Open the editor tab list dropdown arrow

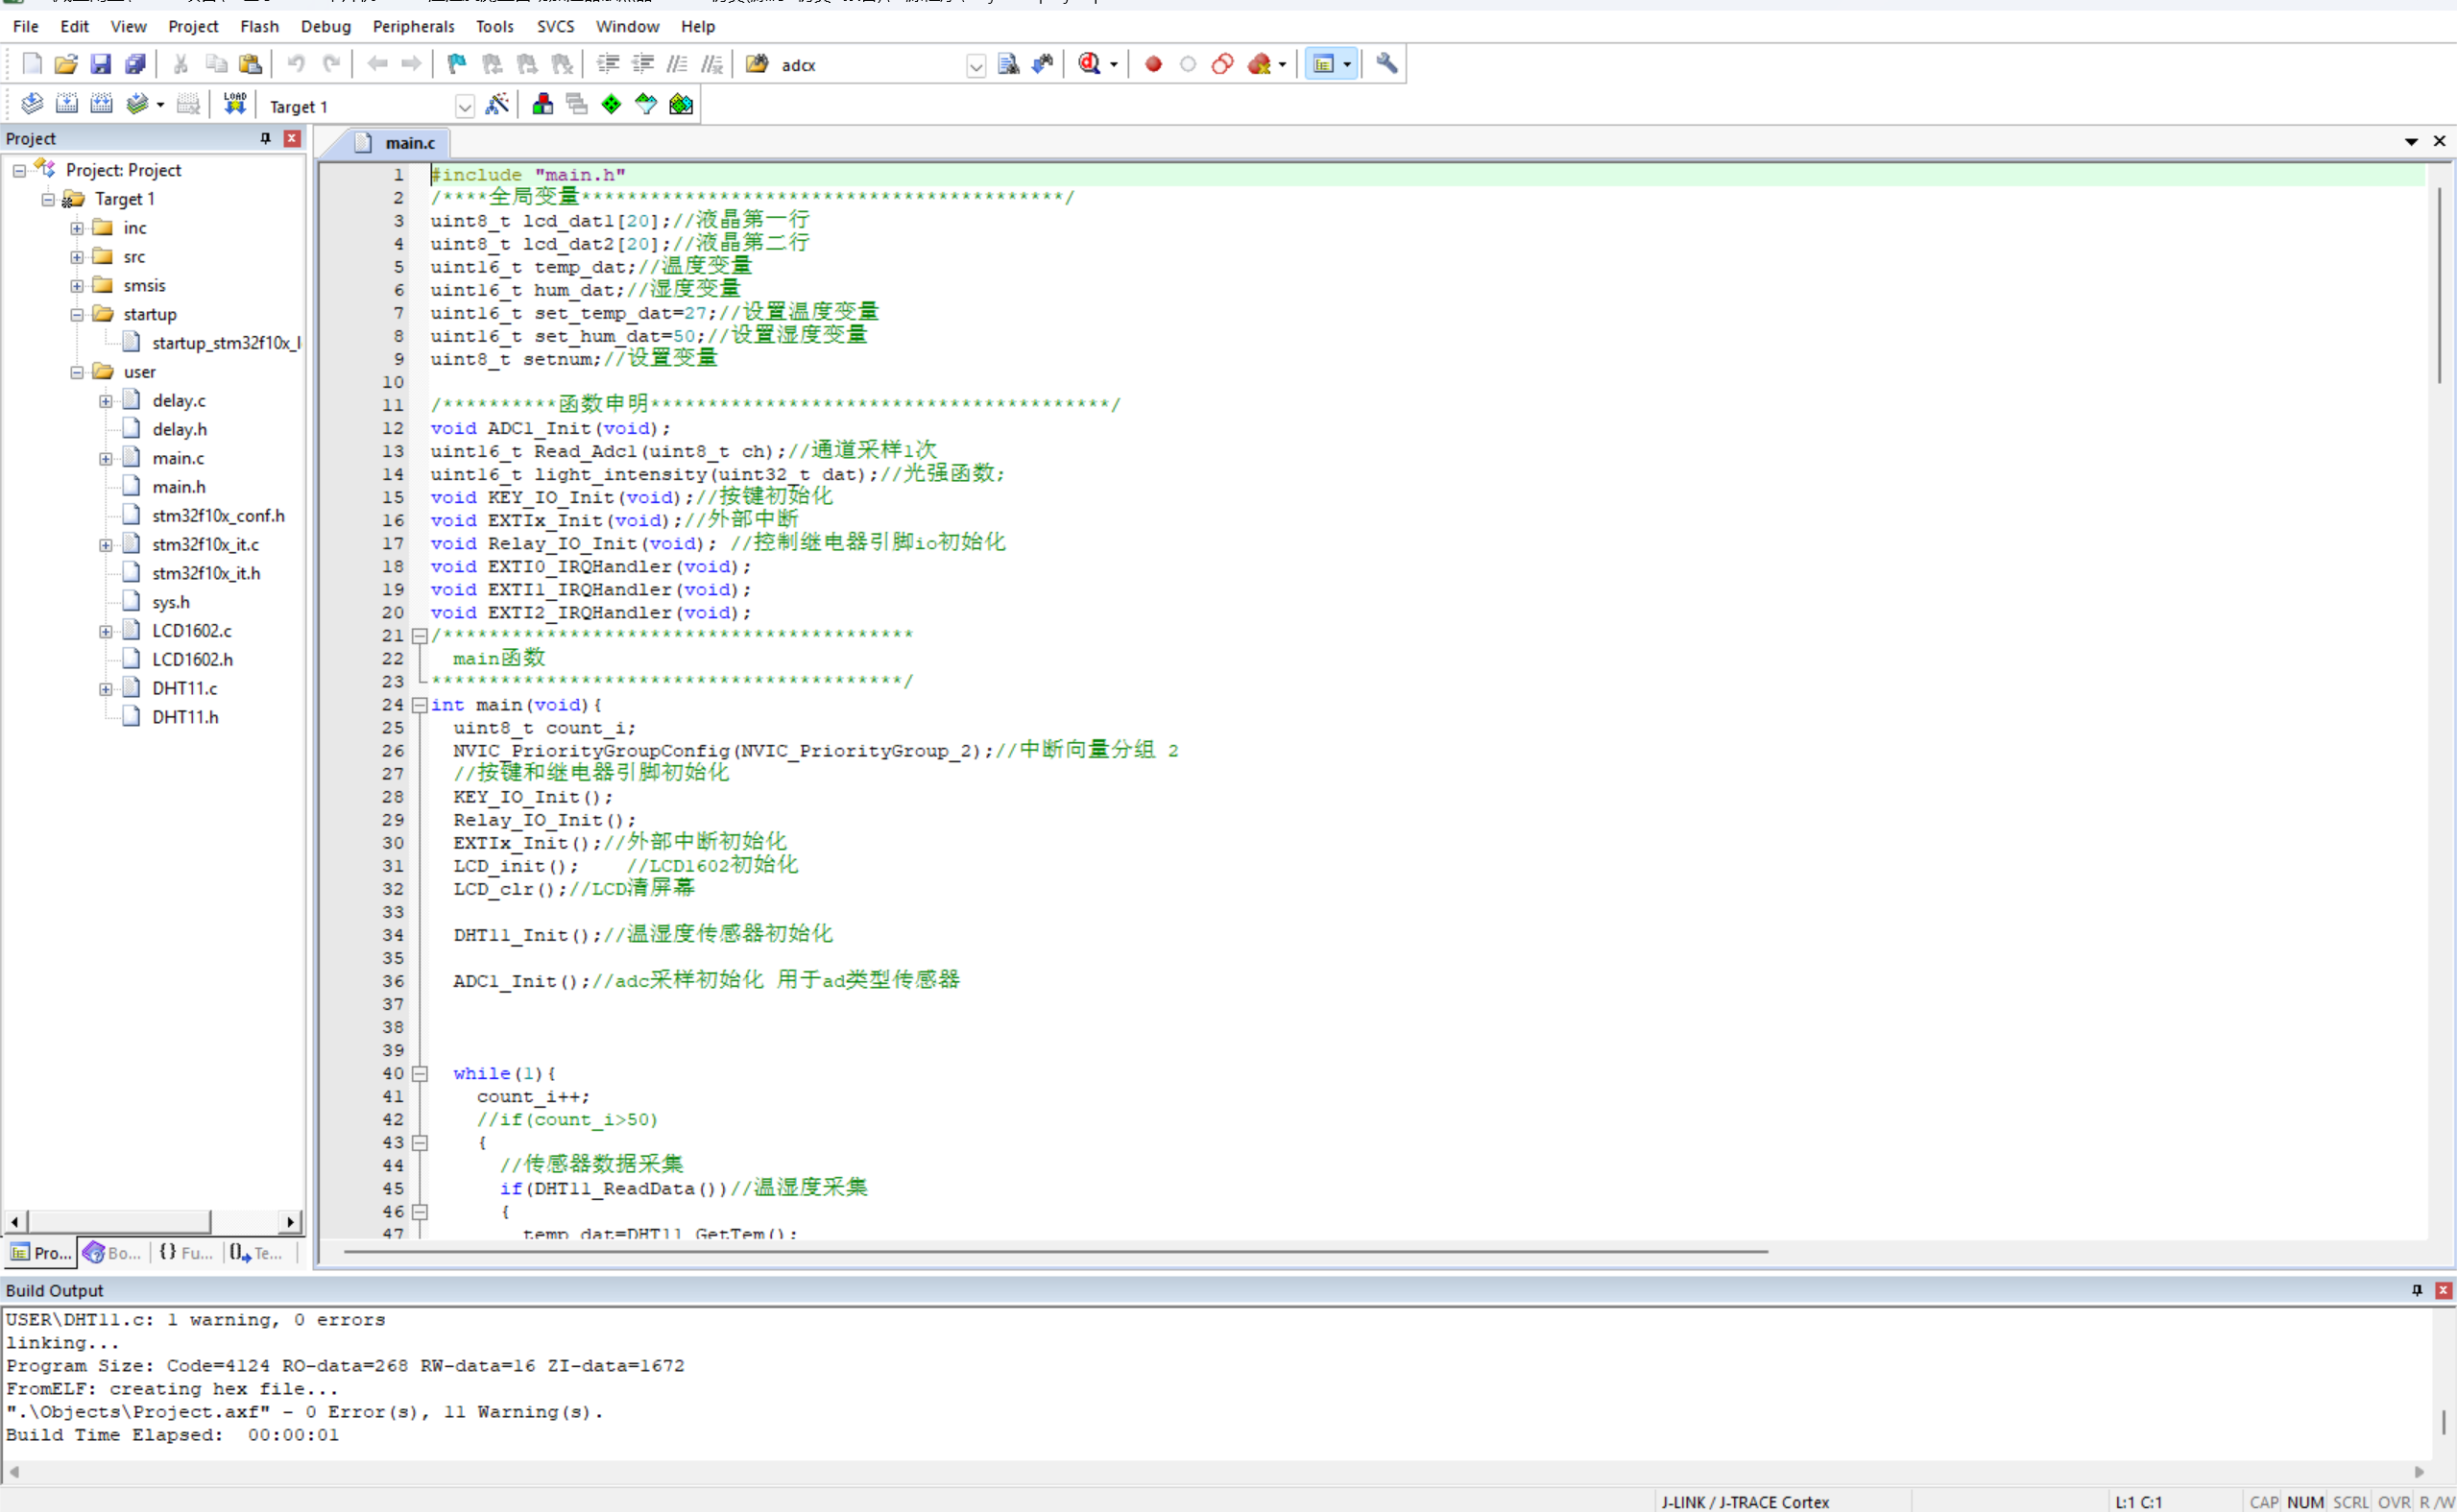click(x=2411, y=142)
